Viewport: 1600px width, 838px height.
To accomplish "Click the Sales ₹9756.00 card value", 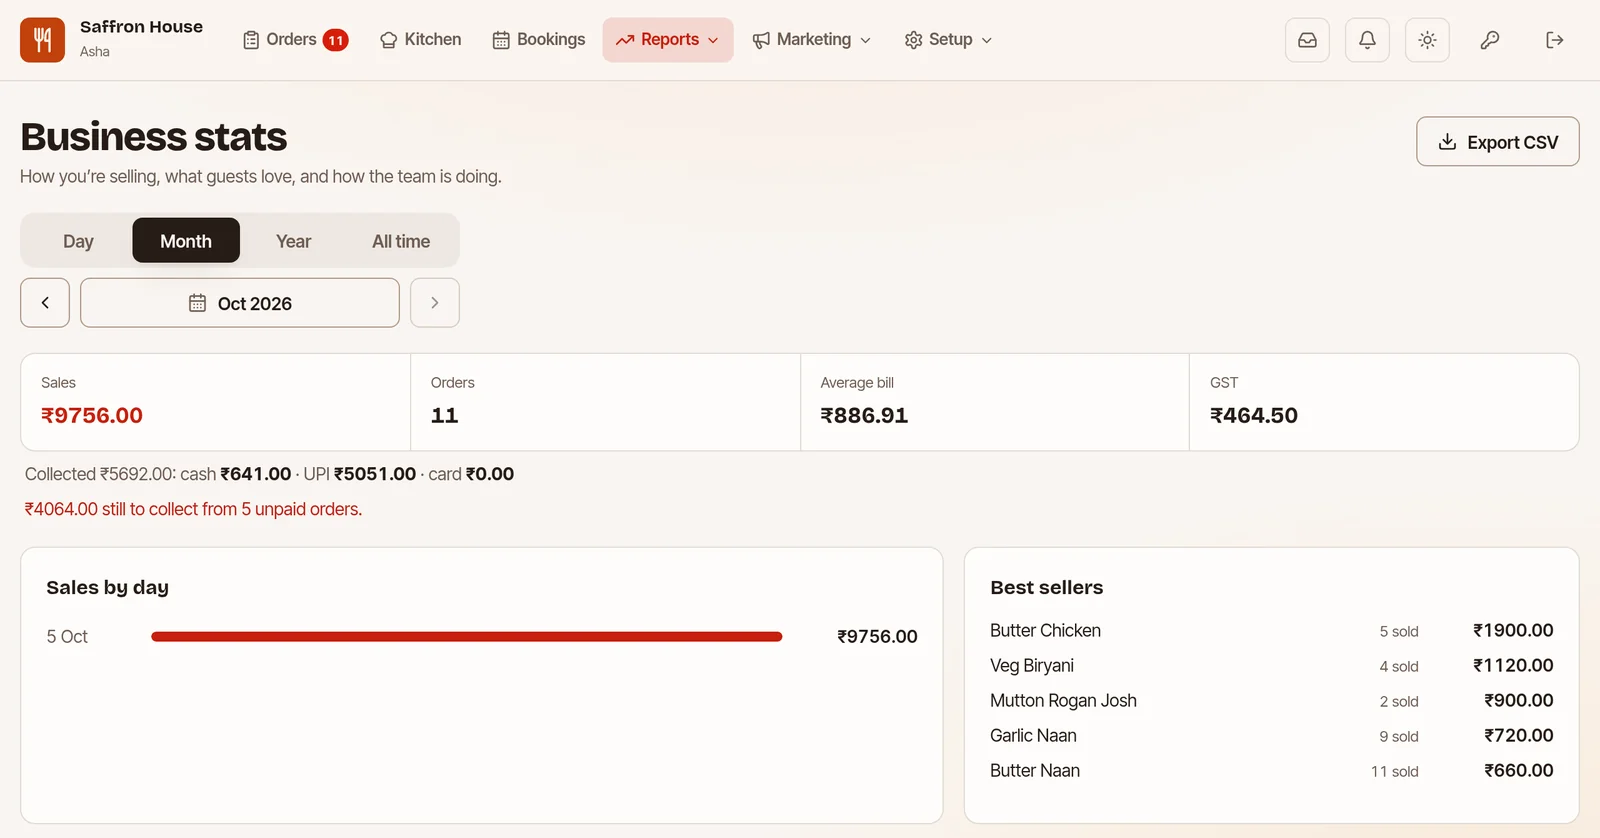I will coord(92,416).
